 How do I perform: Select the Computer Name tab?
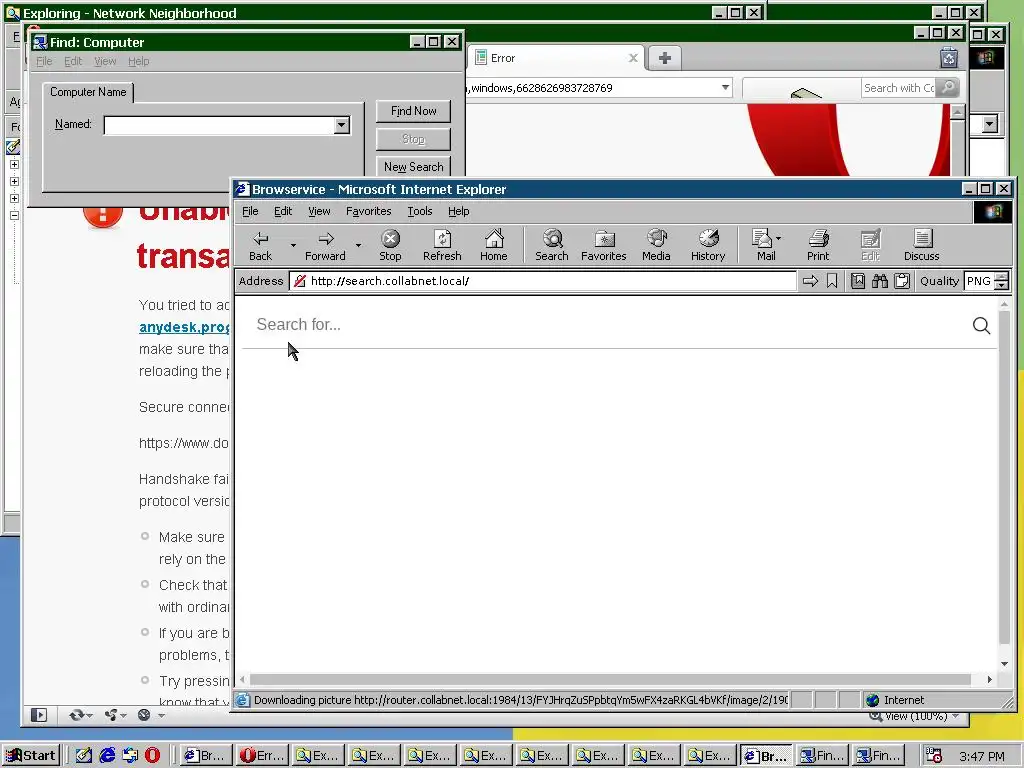click(x=88, y=92)
